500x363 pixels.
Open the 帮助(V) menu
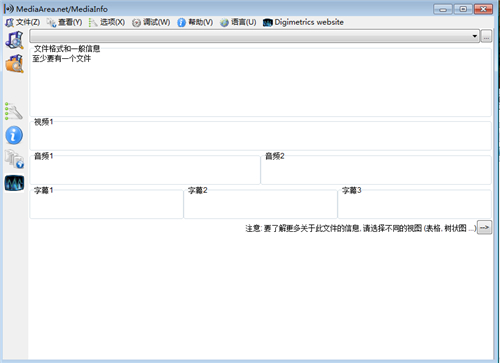coord(195,22)
